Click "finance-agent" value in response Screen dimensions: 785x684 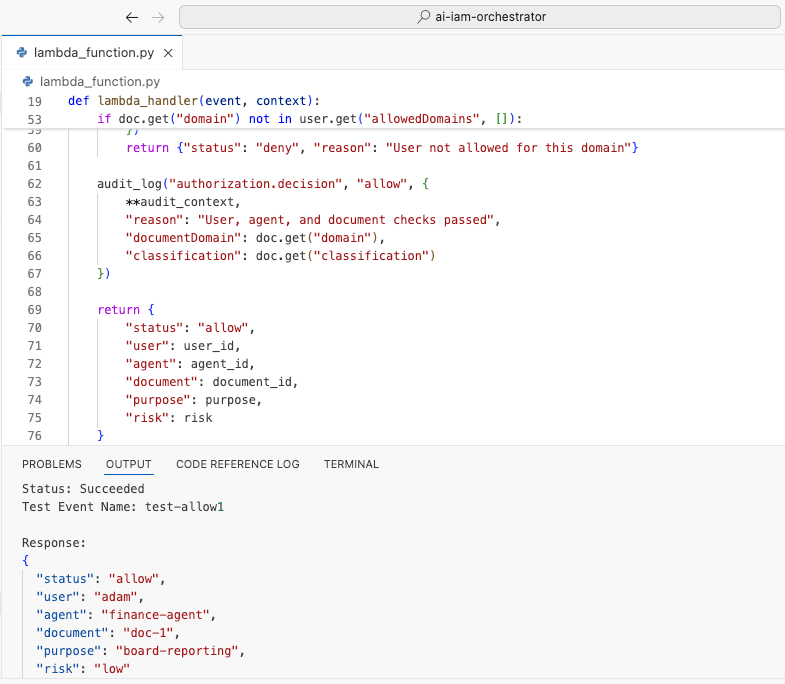coord(155,615)
